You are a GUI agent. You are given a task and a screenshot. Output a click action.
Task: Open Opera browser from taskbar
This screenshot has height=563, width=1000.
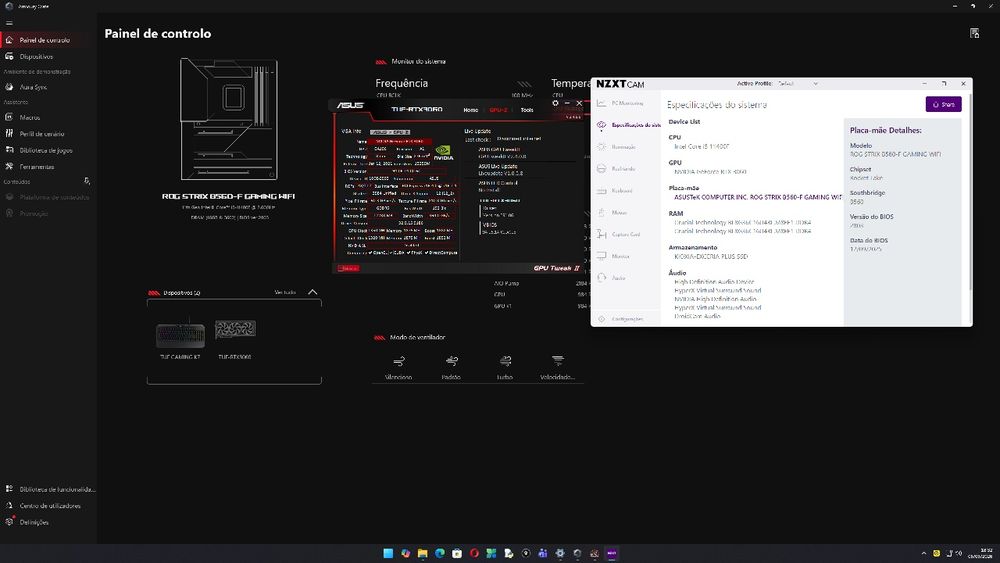coord(474,553)
